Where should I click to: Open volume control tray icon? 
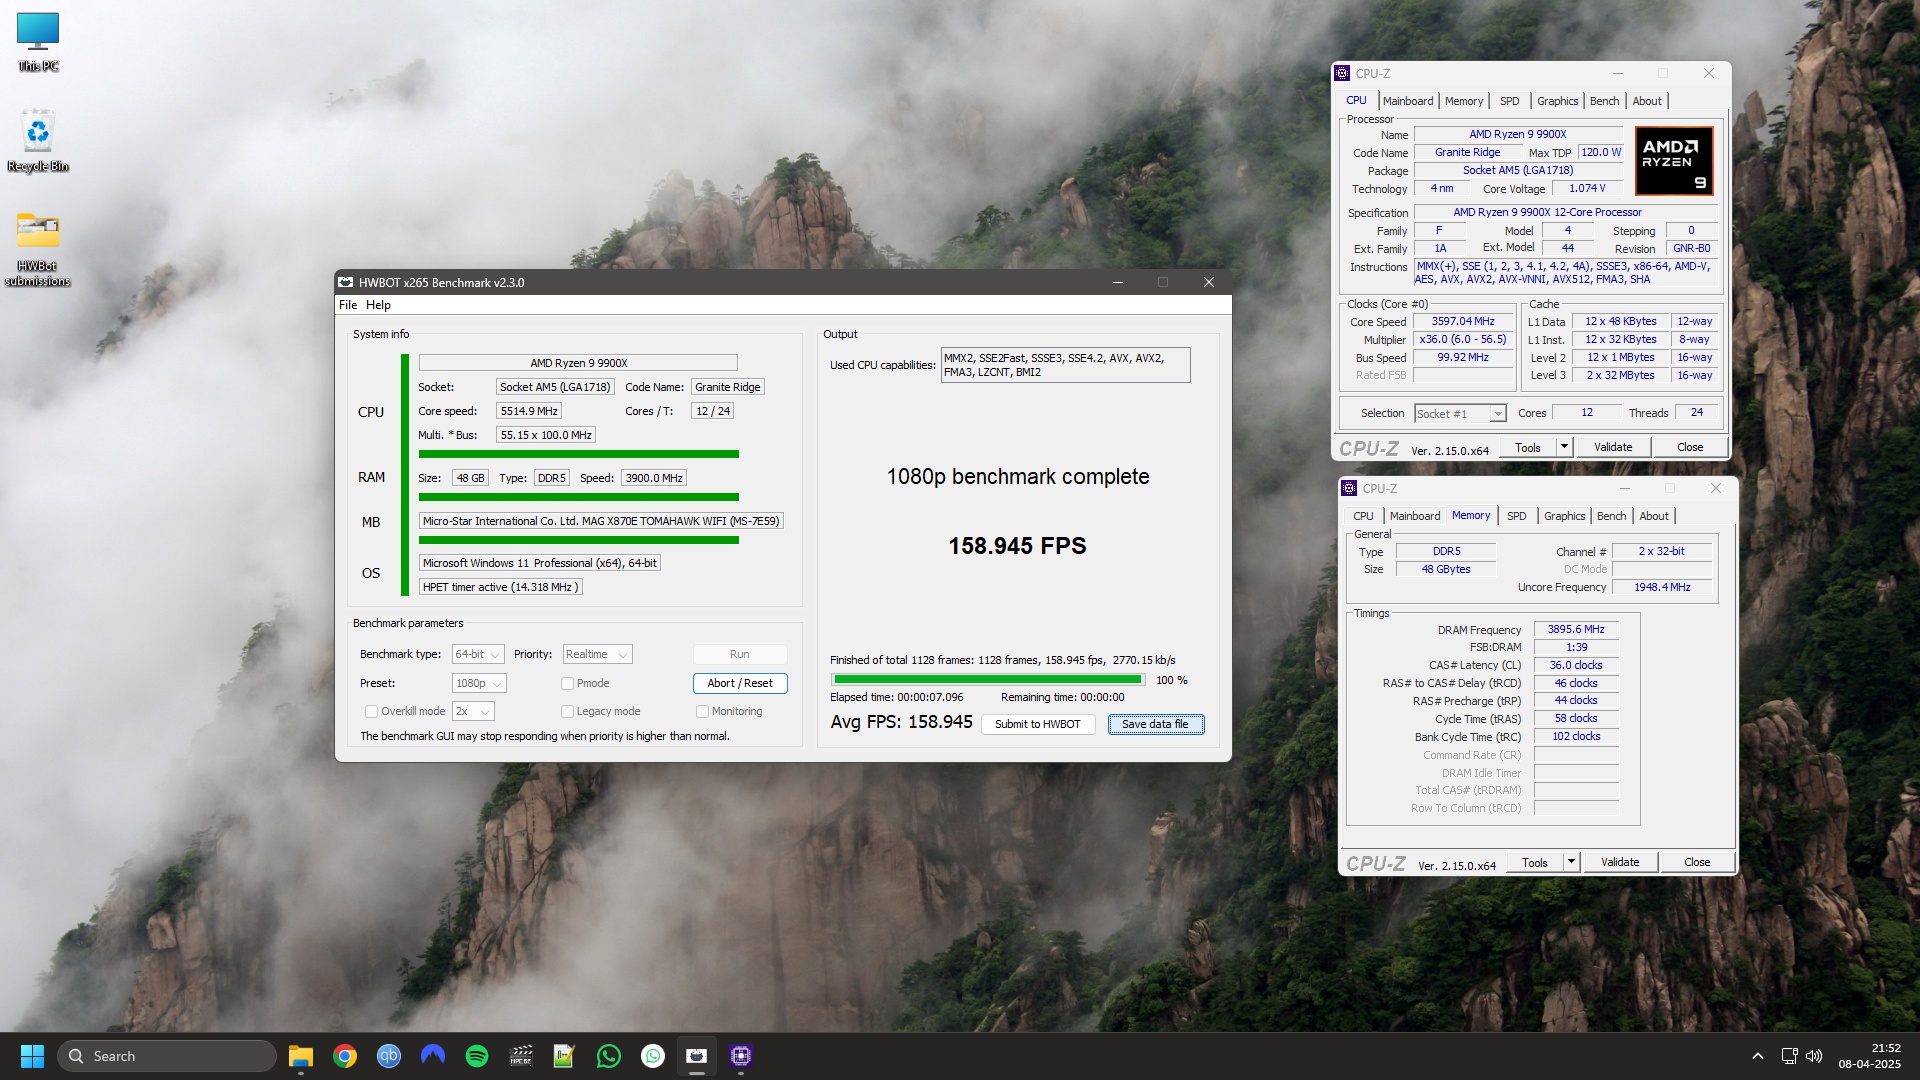coord(1814,1056)
